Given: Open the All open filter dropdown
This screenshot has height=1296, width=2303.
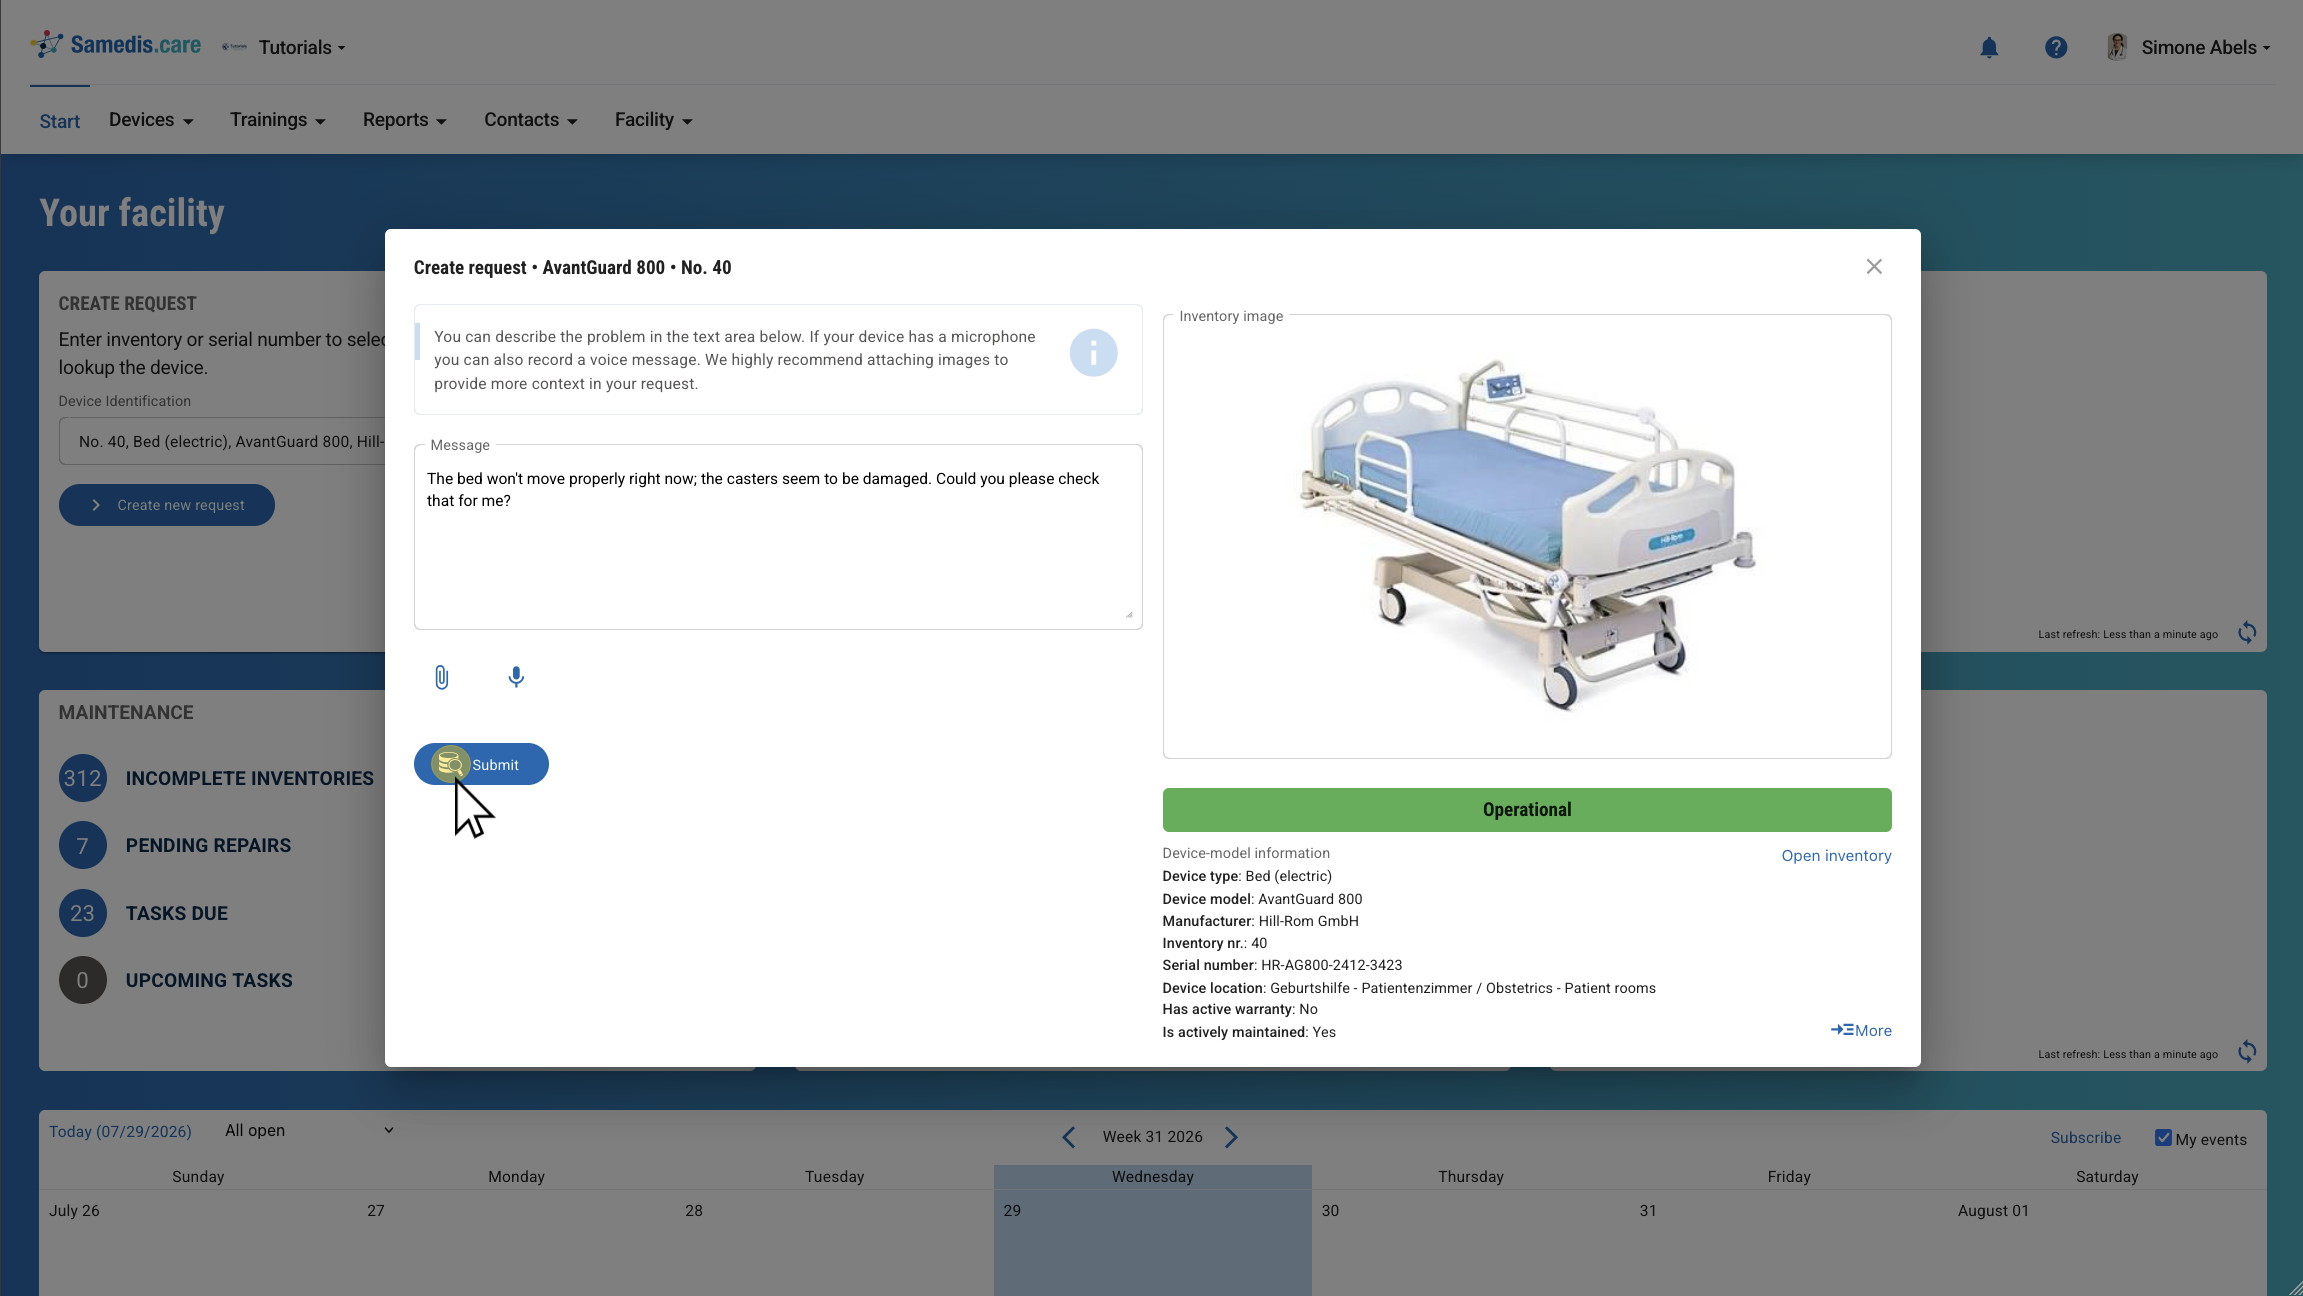Looking at the screenshot, I should pos(309,1130).
